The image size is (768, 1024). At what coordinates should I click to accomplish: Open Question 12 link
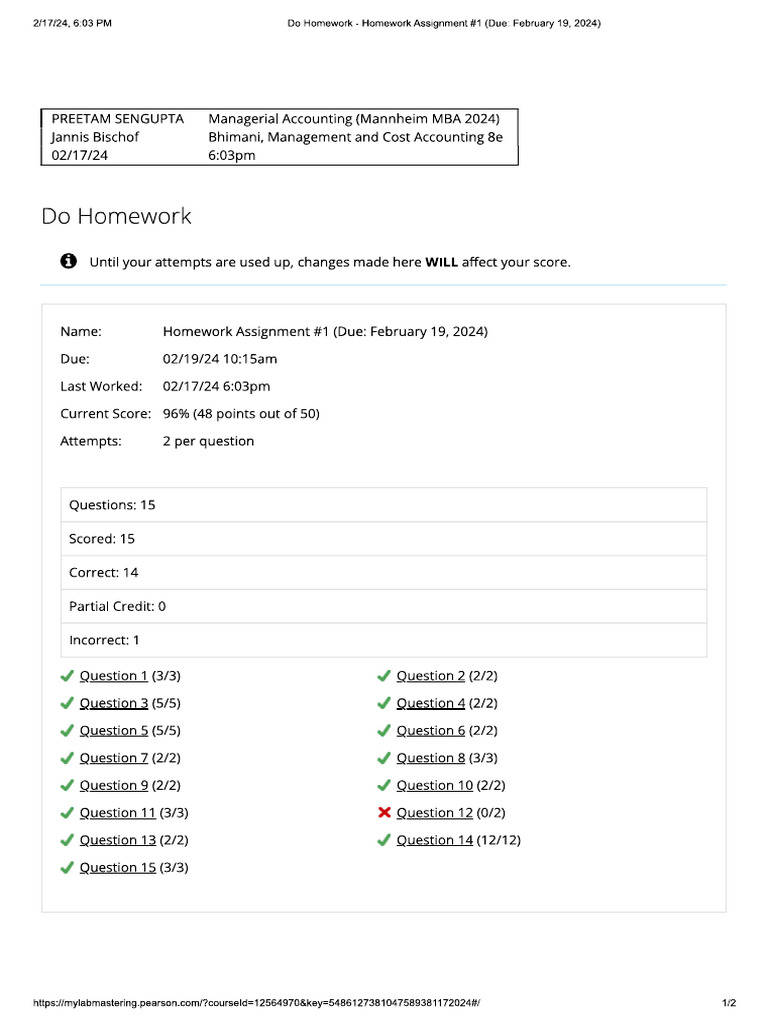tap(434, 813)
